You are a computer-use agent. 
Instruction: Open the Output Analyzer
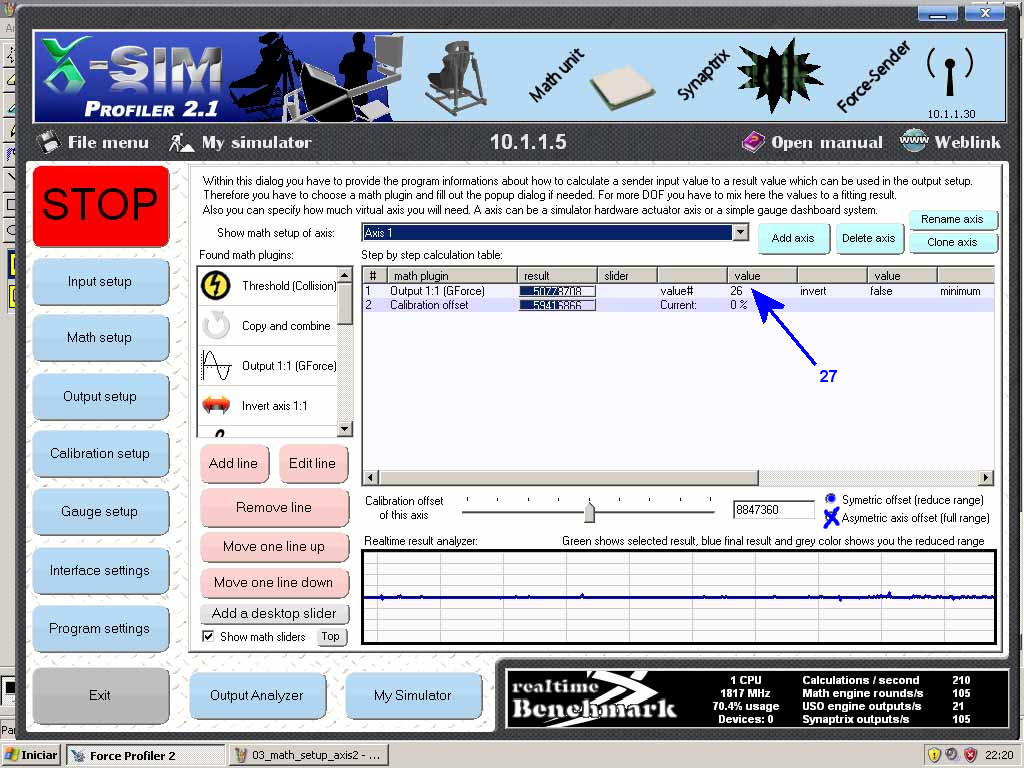pos(257,696)
